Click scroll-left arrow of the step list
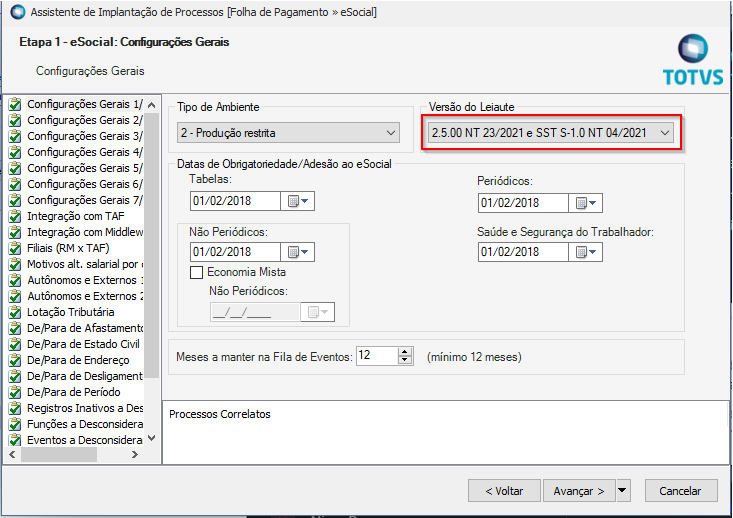This screenshot has height=518, width=733. (x=13, y=454)
